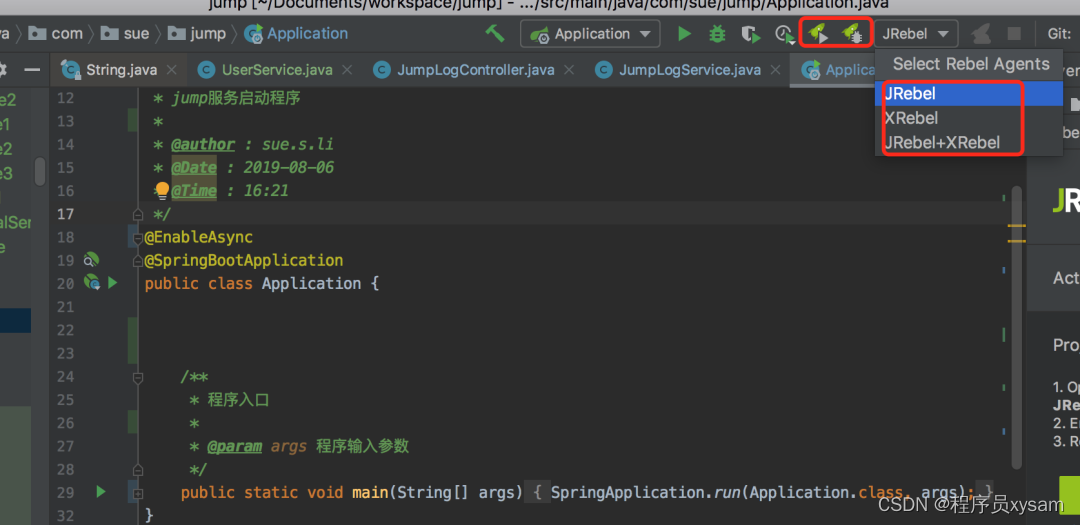Click the yellow light bulb on line 16

click(x=162, y=190)
